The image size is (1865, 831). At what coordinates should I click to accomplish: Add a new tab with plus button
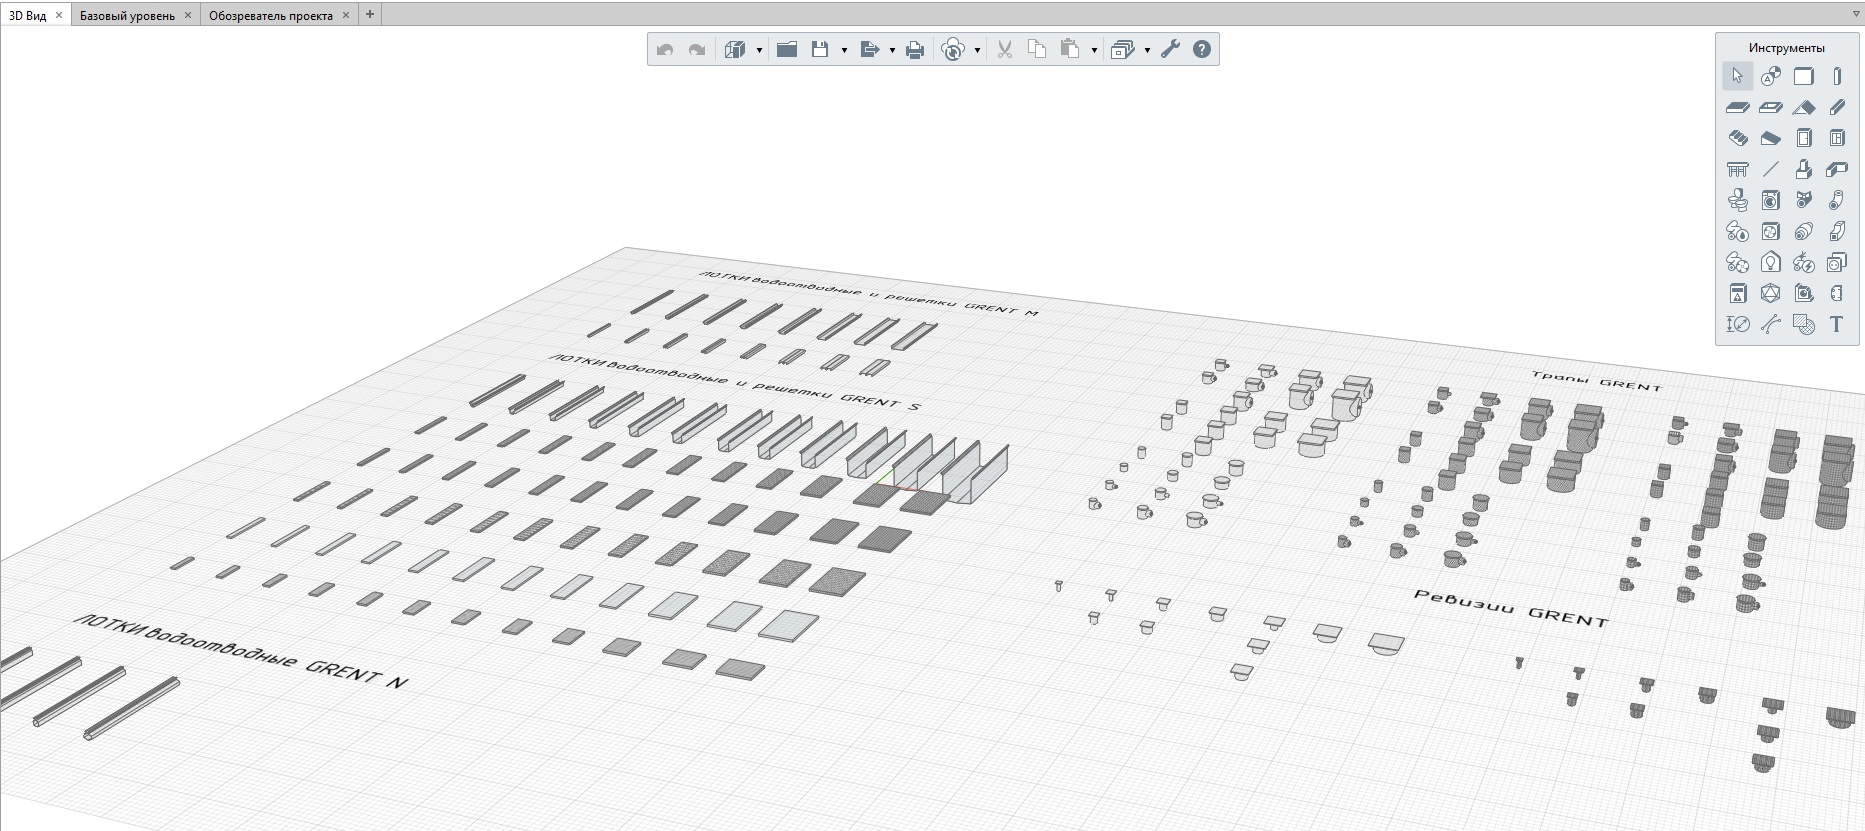[370, 14]
